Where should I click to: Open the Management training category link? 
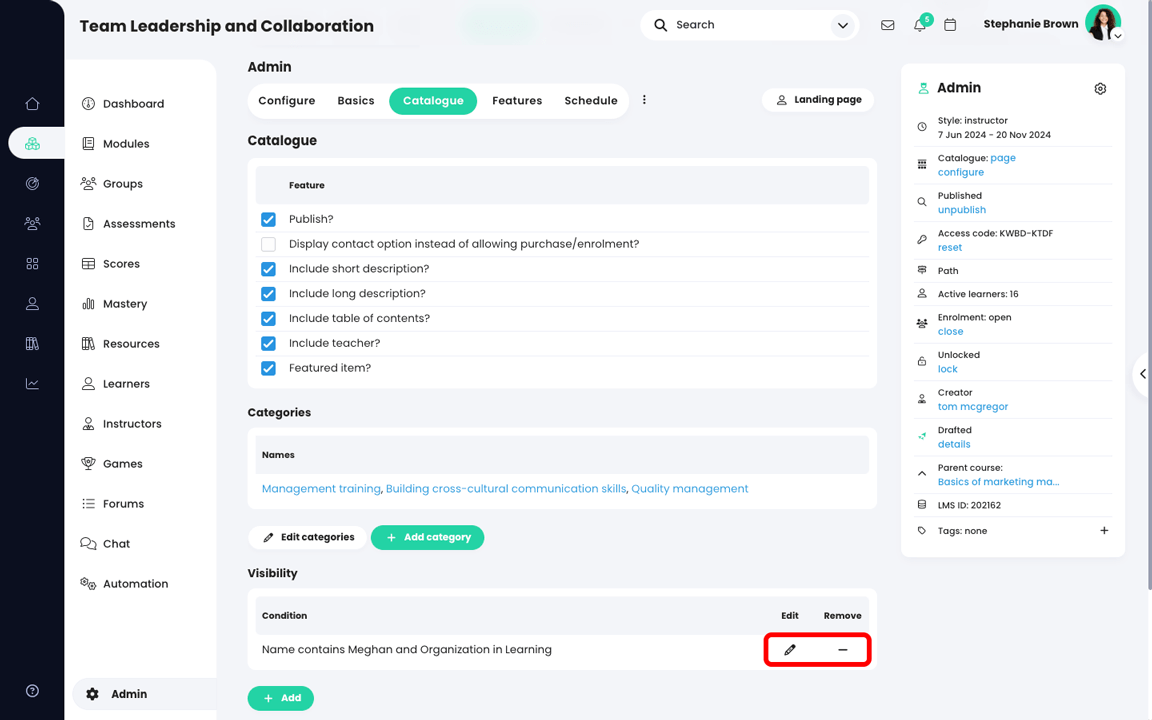pyautogui.click(x=321, y=489)
